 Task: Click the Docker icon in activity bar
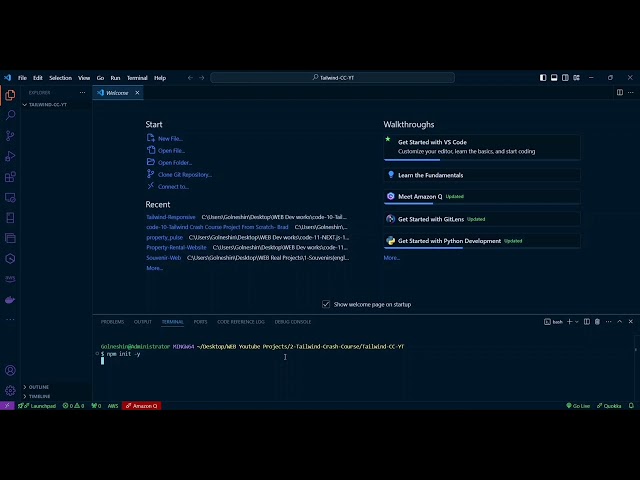(10, 299)
